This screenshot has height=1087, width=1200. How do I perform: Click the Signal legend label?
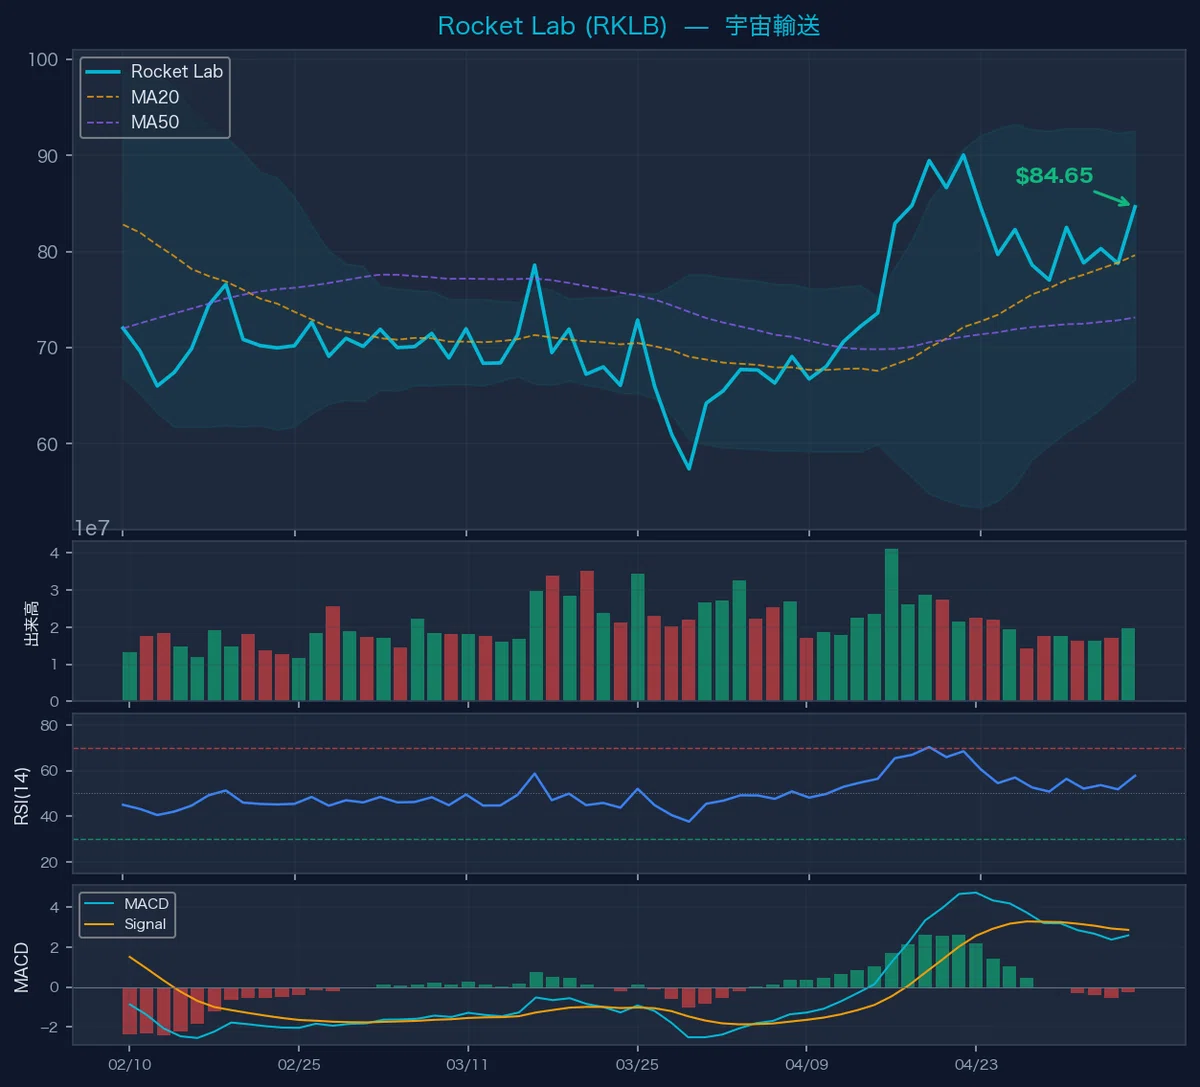(x=145, y=924)
